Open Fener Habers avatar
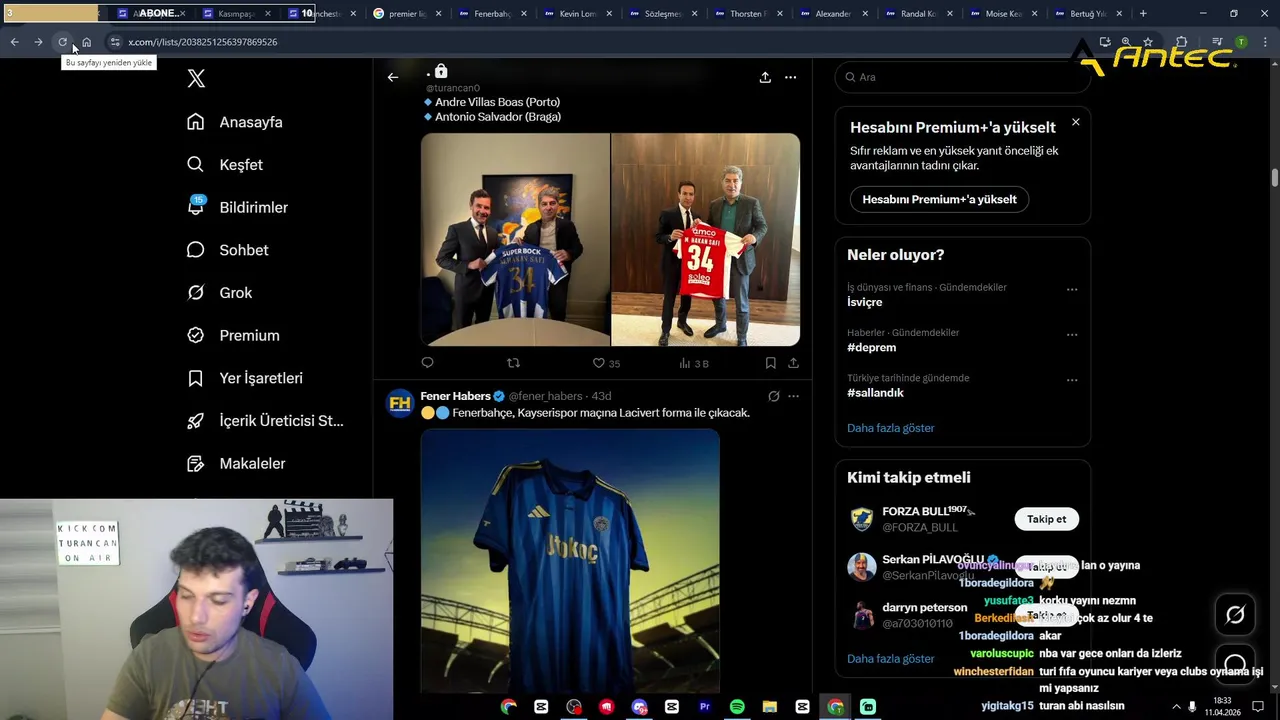 [400, 403]
